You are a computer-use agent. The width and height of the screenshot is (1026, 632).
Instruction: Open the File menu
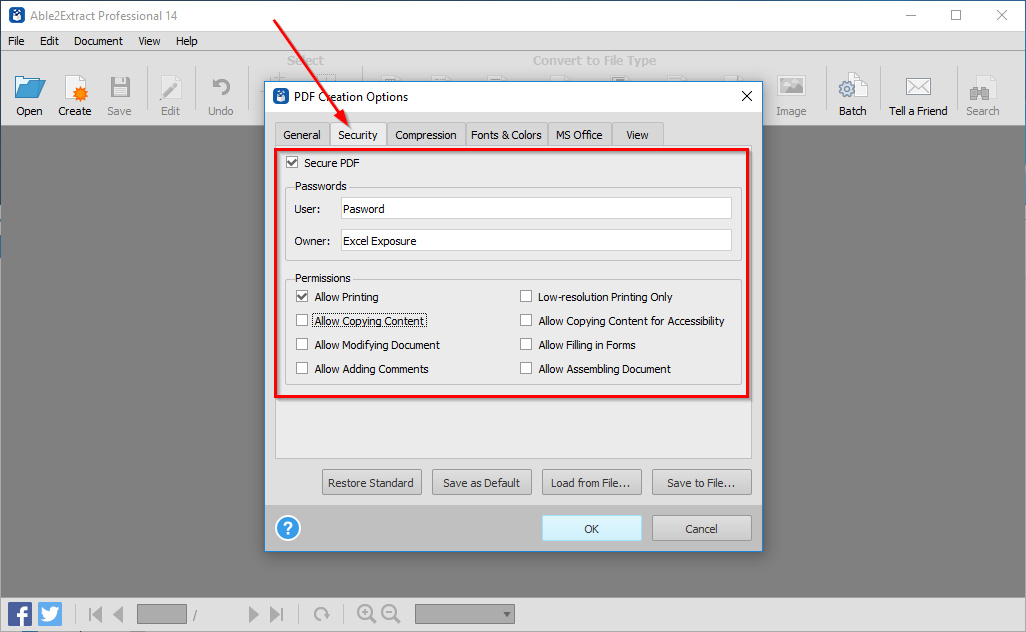click(16, 41)
